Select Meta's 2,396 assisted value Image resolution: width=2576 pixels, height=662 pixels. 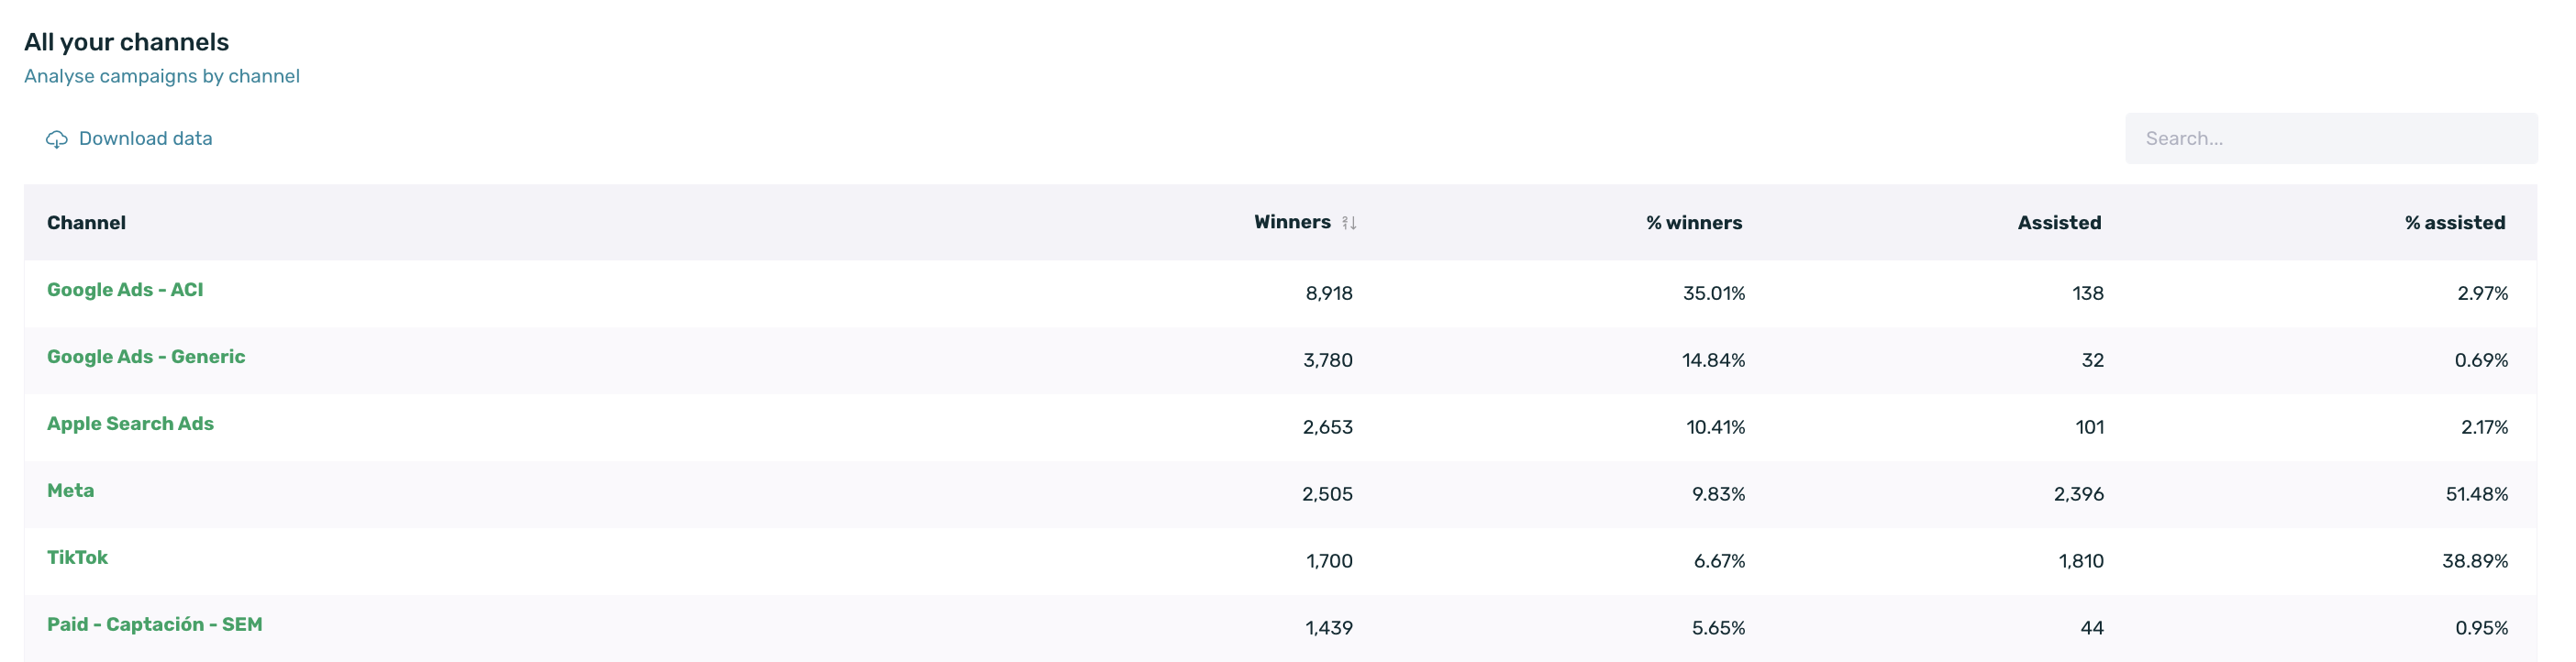pos(2078,494)
